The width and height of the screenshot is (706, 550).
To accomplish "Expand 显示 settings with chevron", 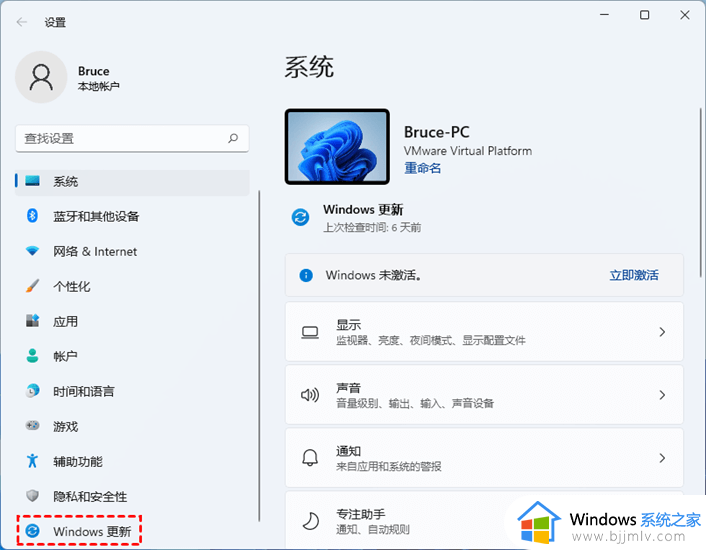I will tap(662, 332).
